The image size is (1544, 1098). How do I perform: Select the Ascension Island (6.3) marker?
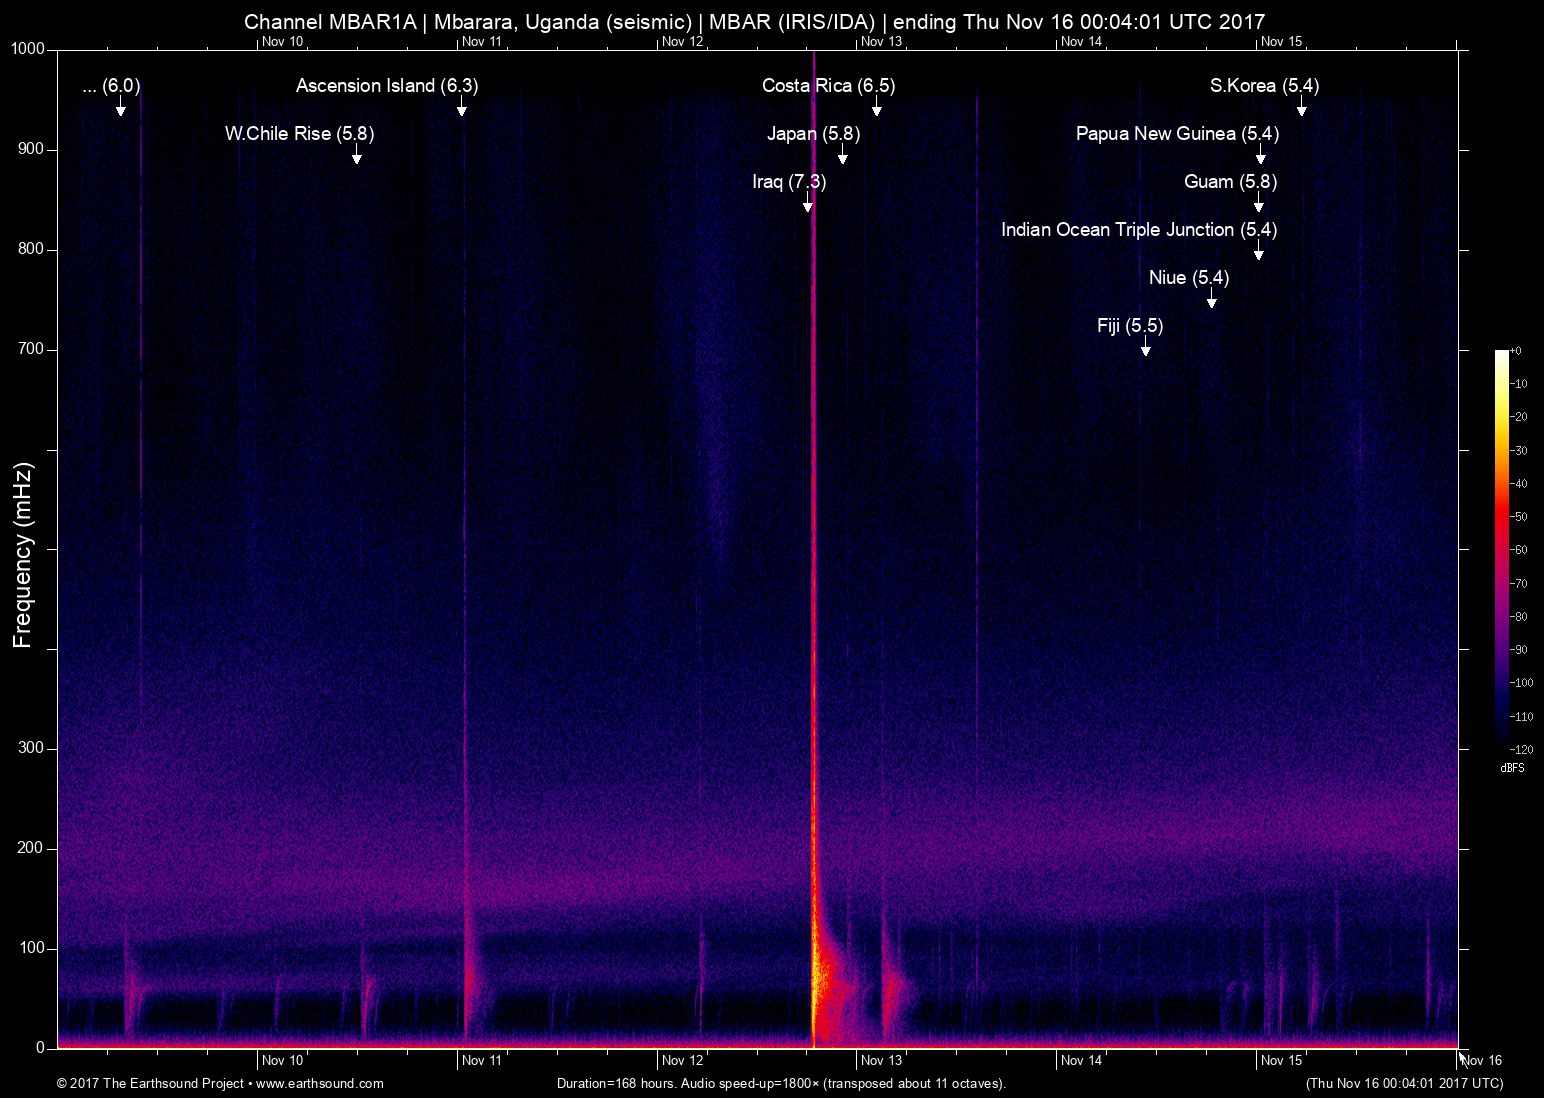pyautogui.click(x=461, y=108)
